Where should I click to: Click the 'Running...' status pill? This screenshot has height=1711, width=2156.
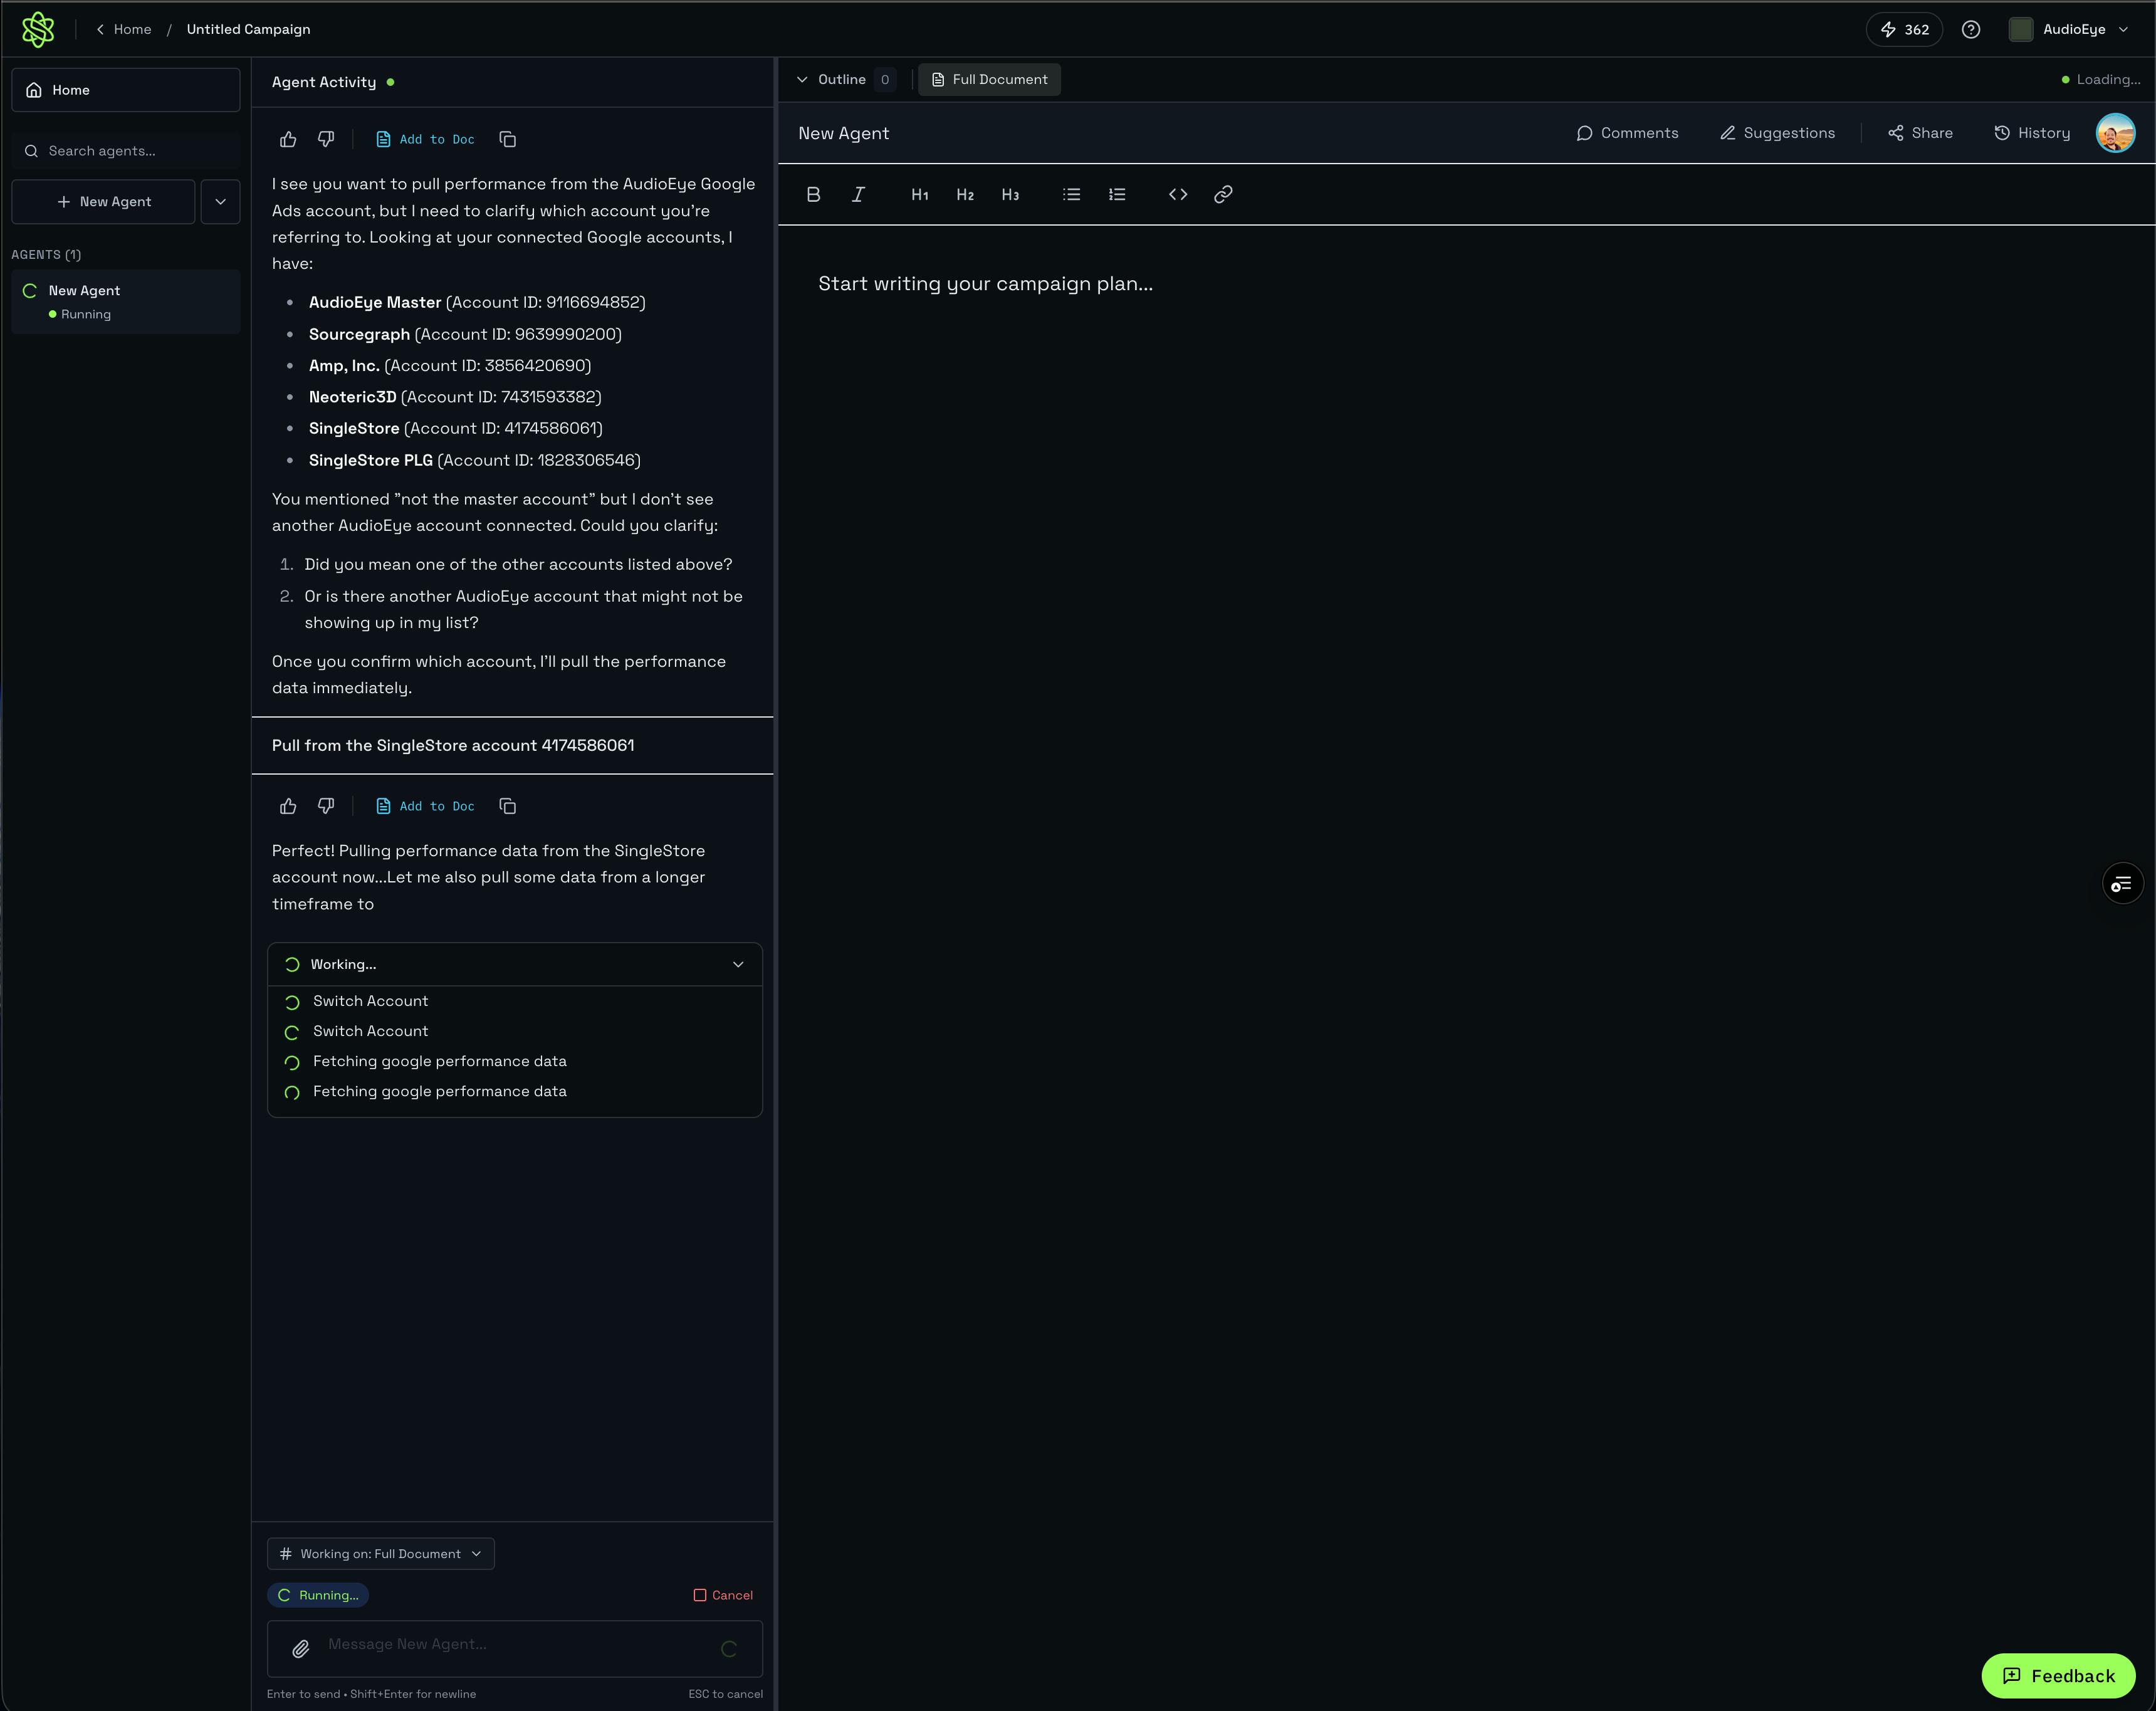tap(318, 1595)
